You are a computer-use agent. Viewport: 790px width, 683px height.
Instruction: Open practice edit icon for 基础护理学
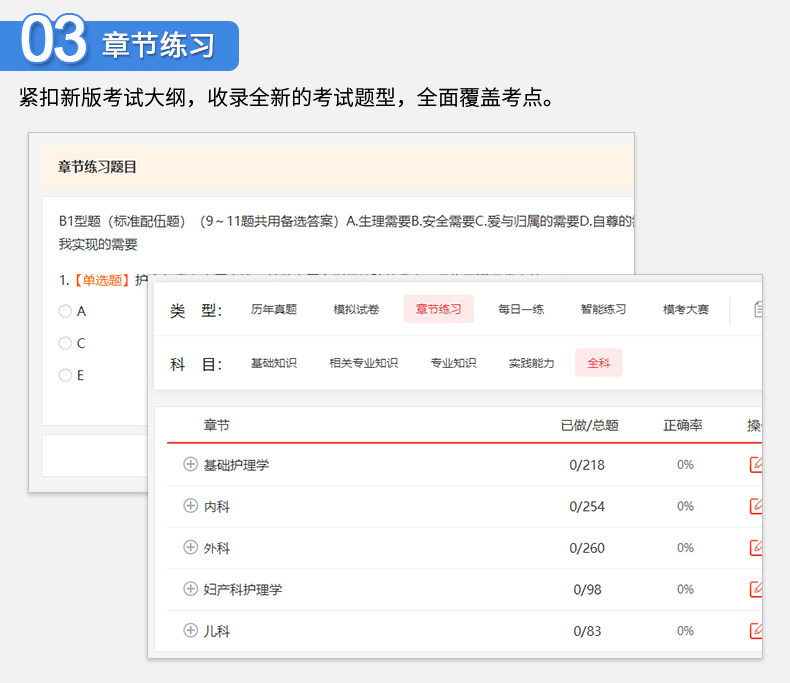[756, 464]
